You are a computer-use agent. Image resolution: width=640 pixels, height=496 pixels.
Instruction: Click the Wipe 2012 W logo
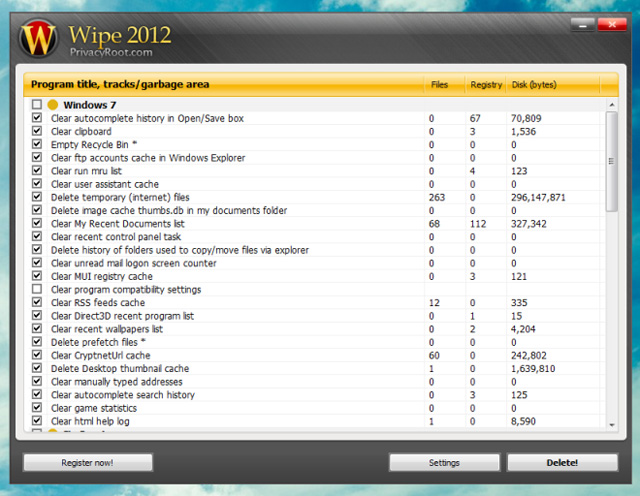tap(38, 38)
